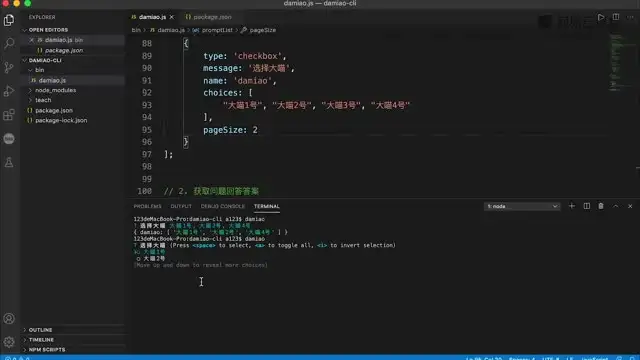
Task: Collapse the bin folder
Action: click(39, 70)
